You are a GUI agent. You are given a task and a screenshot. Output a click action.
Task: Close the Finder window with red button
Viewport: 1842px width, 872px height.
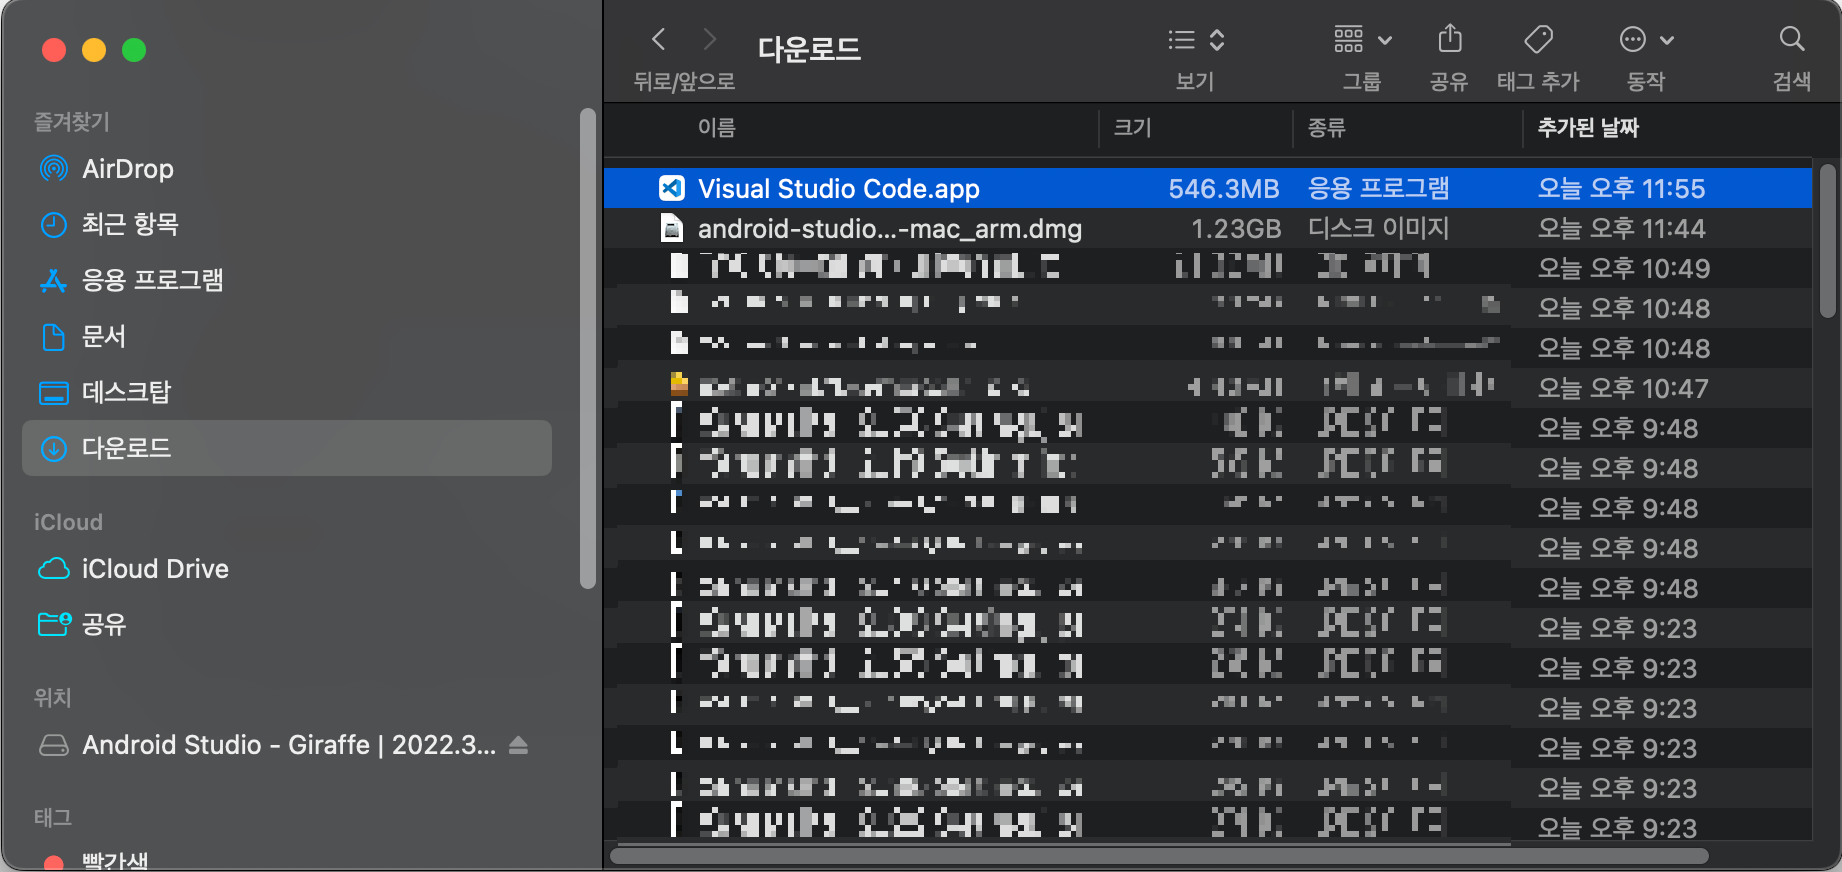tap(54, 50)
